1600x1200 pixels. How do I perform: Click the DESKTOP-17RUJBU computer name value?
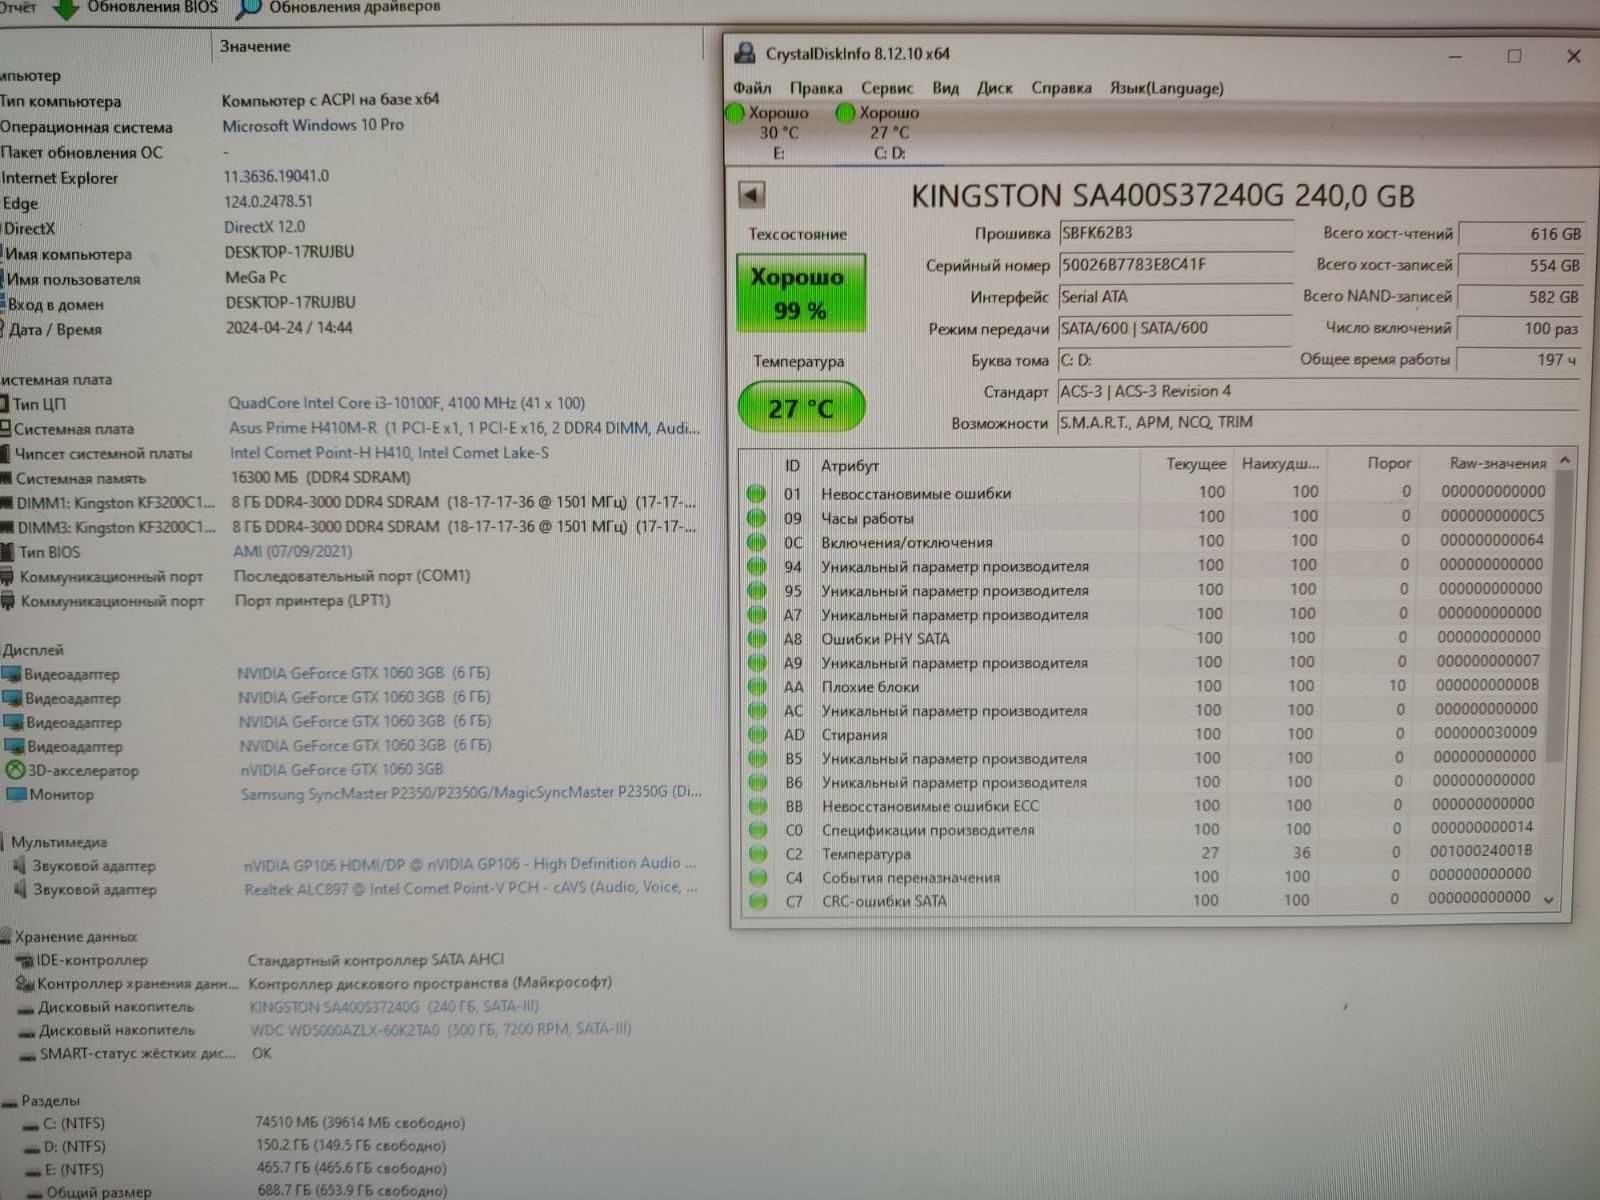(289, 252)
